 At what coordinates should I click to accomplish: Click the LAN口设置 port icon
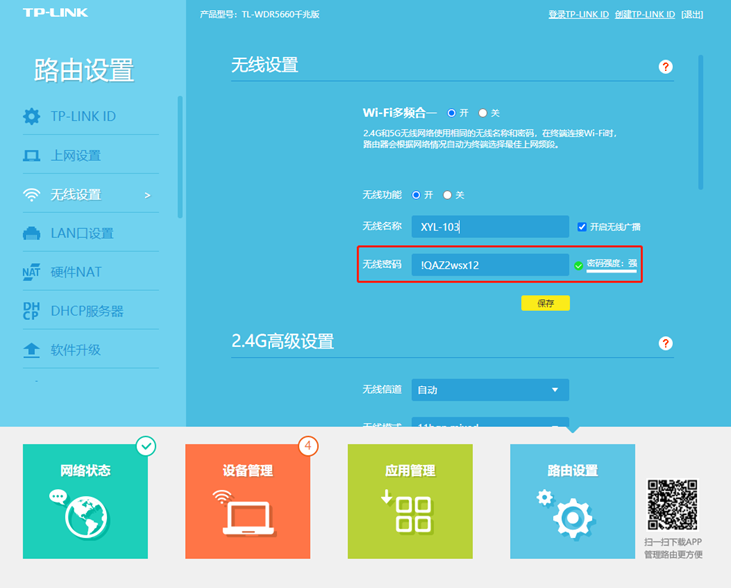[x=31, y=234]
